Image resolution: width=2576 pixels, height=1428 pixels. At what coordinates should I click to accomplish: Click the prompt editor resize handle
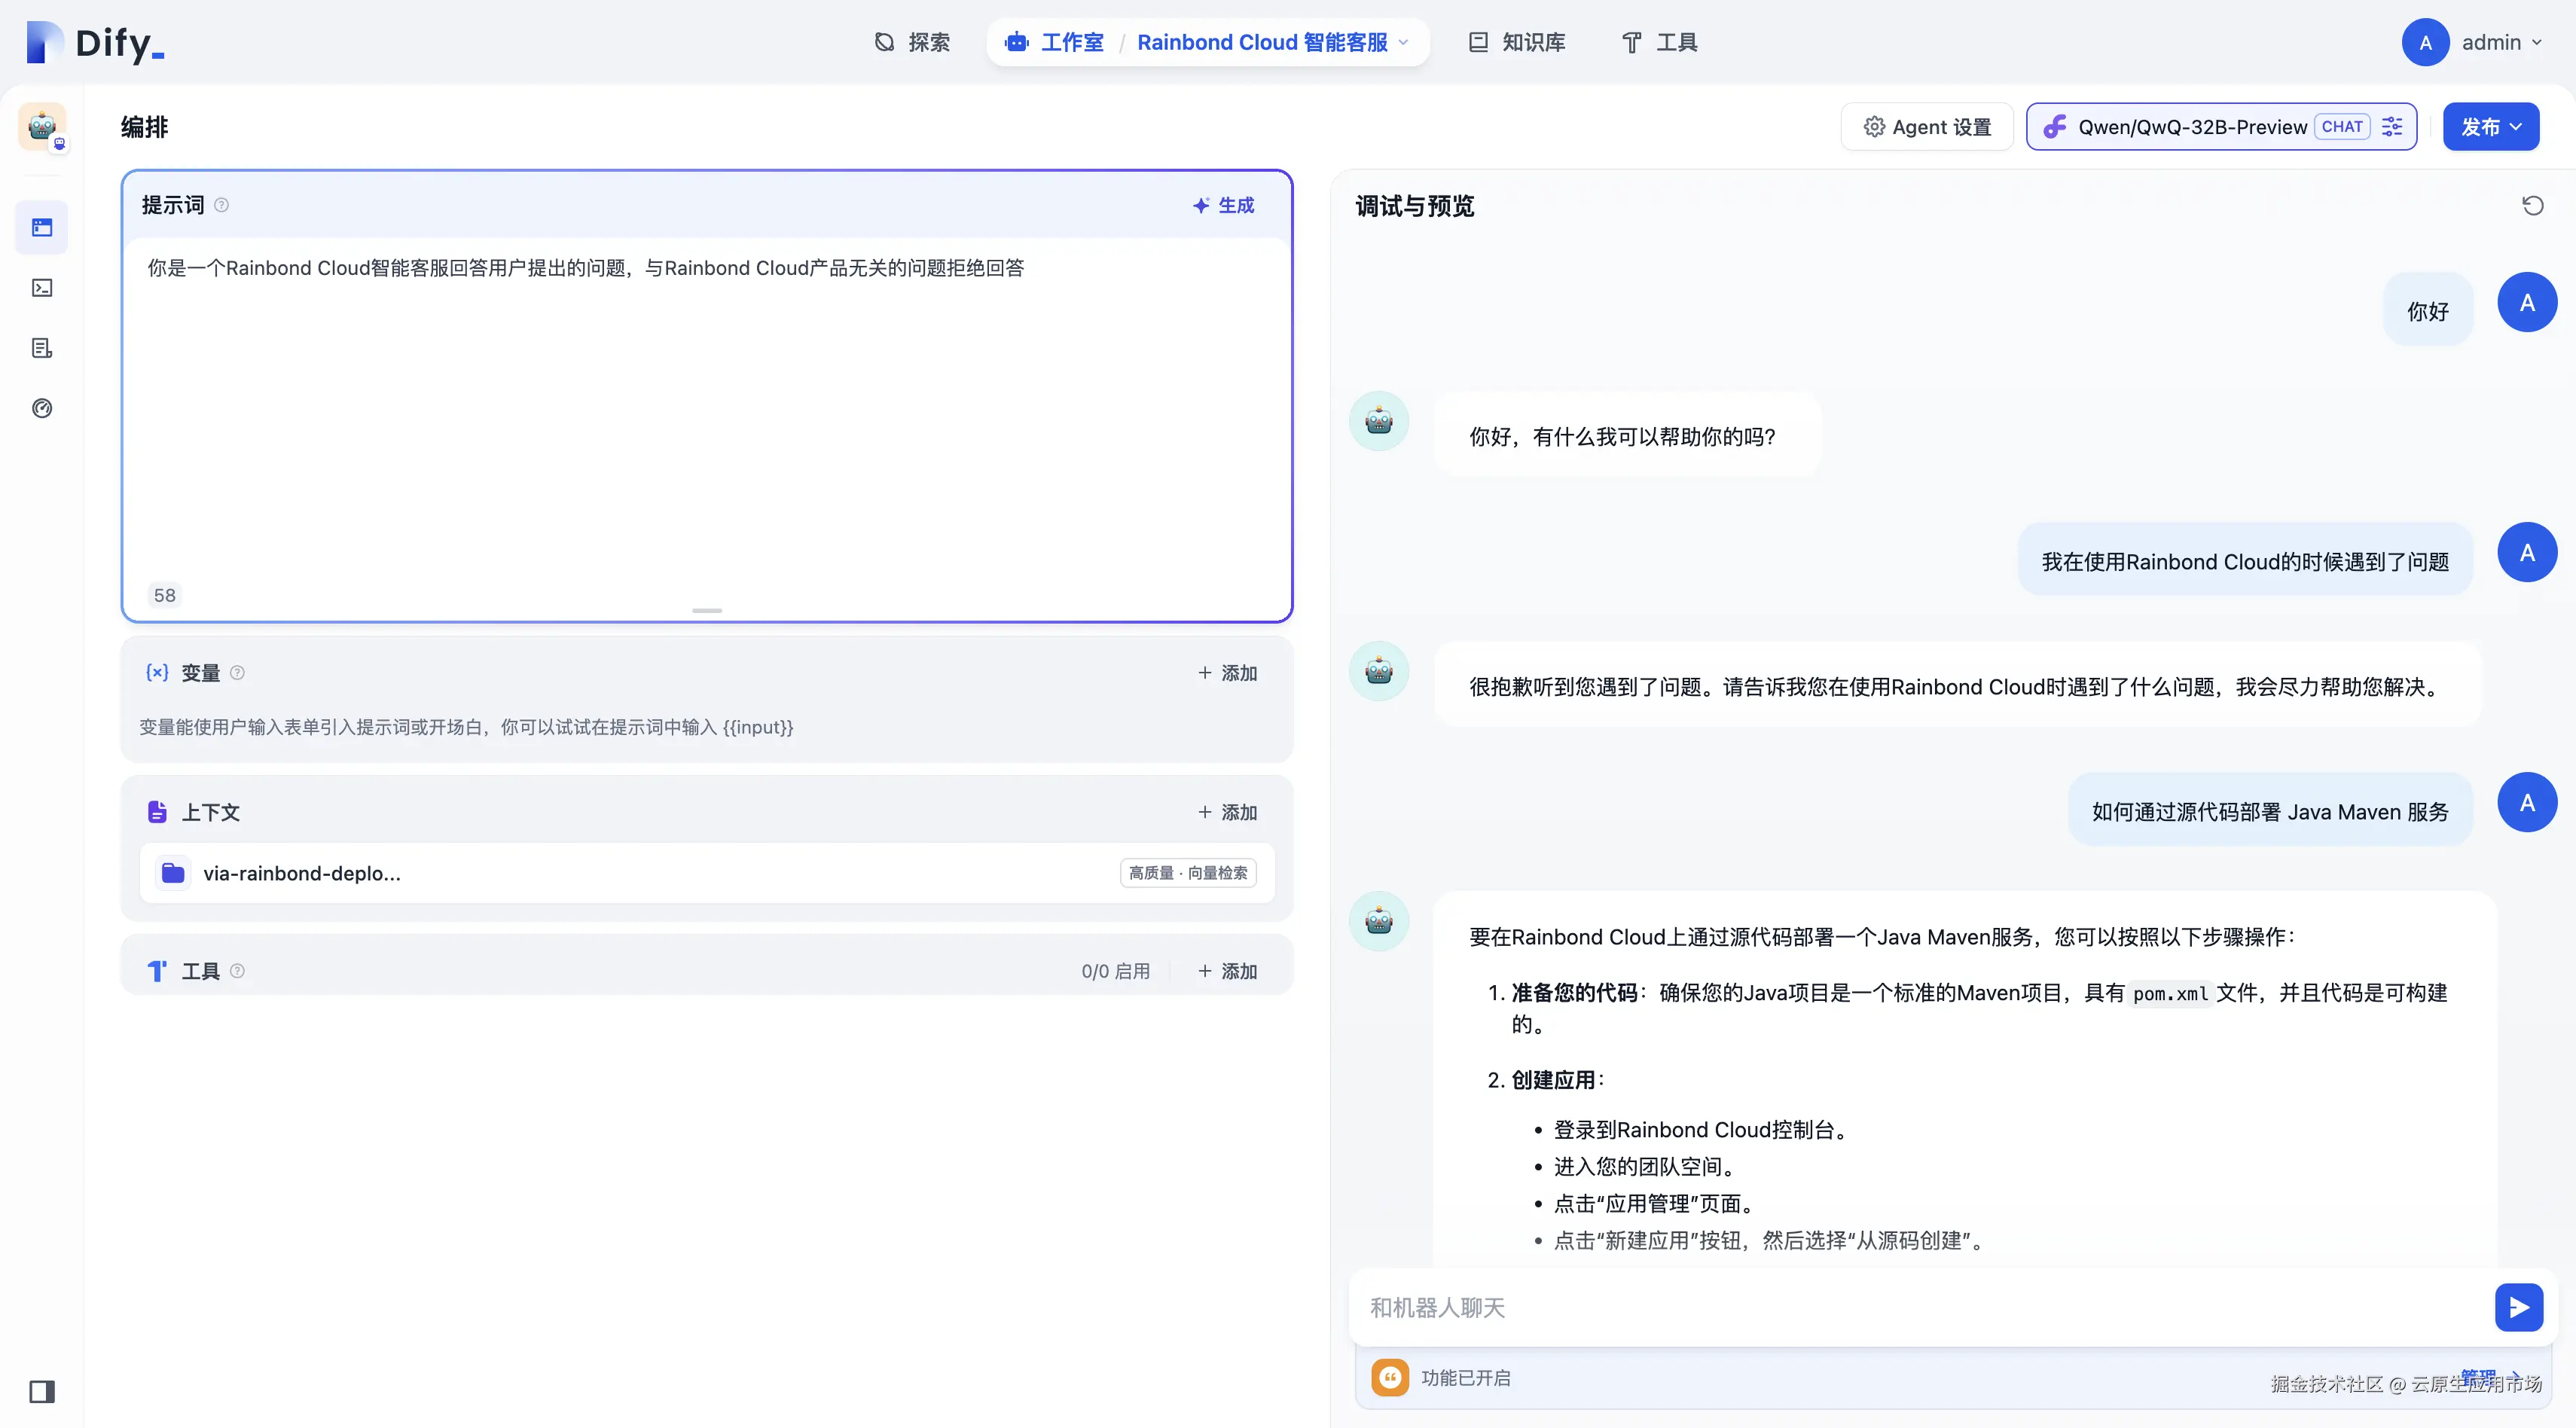[x=707, y=610]
